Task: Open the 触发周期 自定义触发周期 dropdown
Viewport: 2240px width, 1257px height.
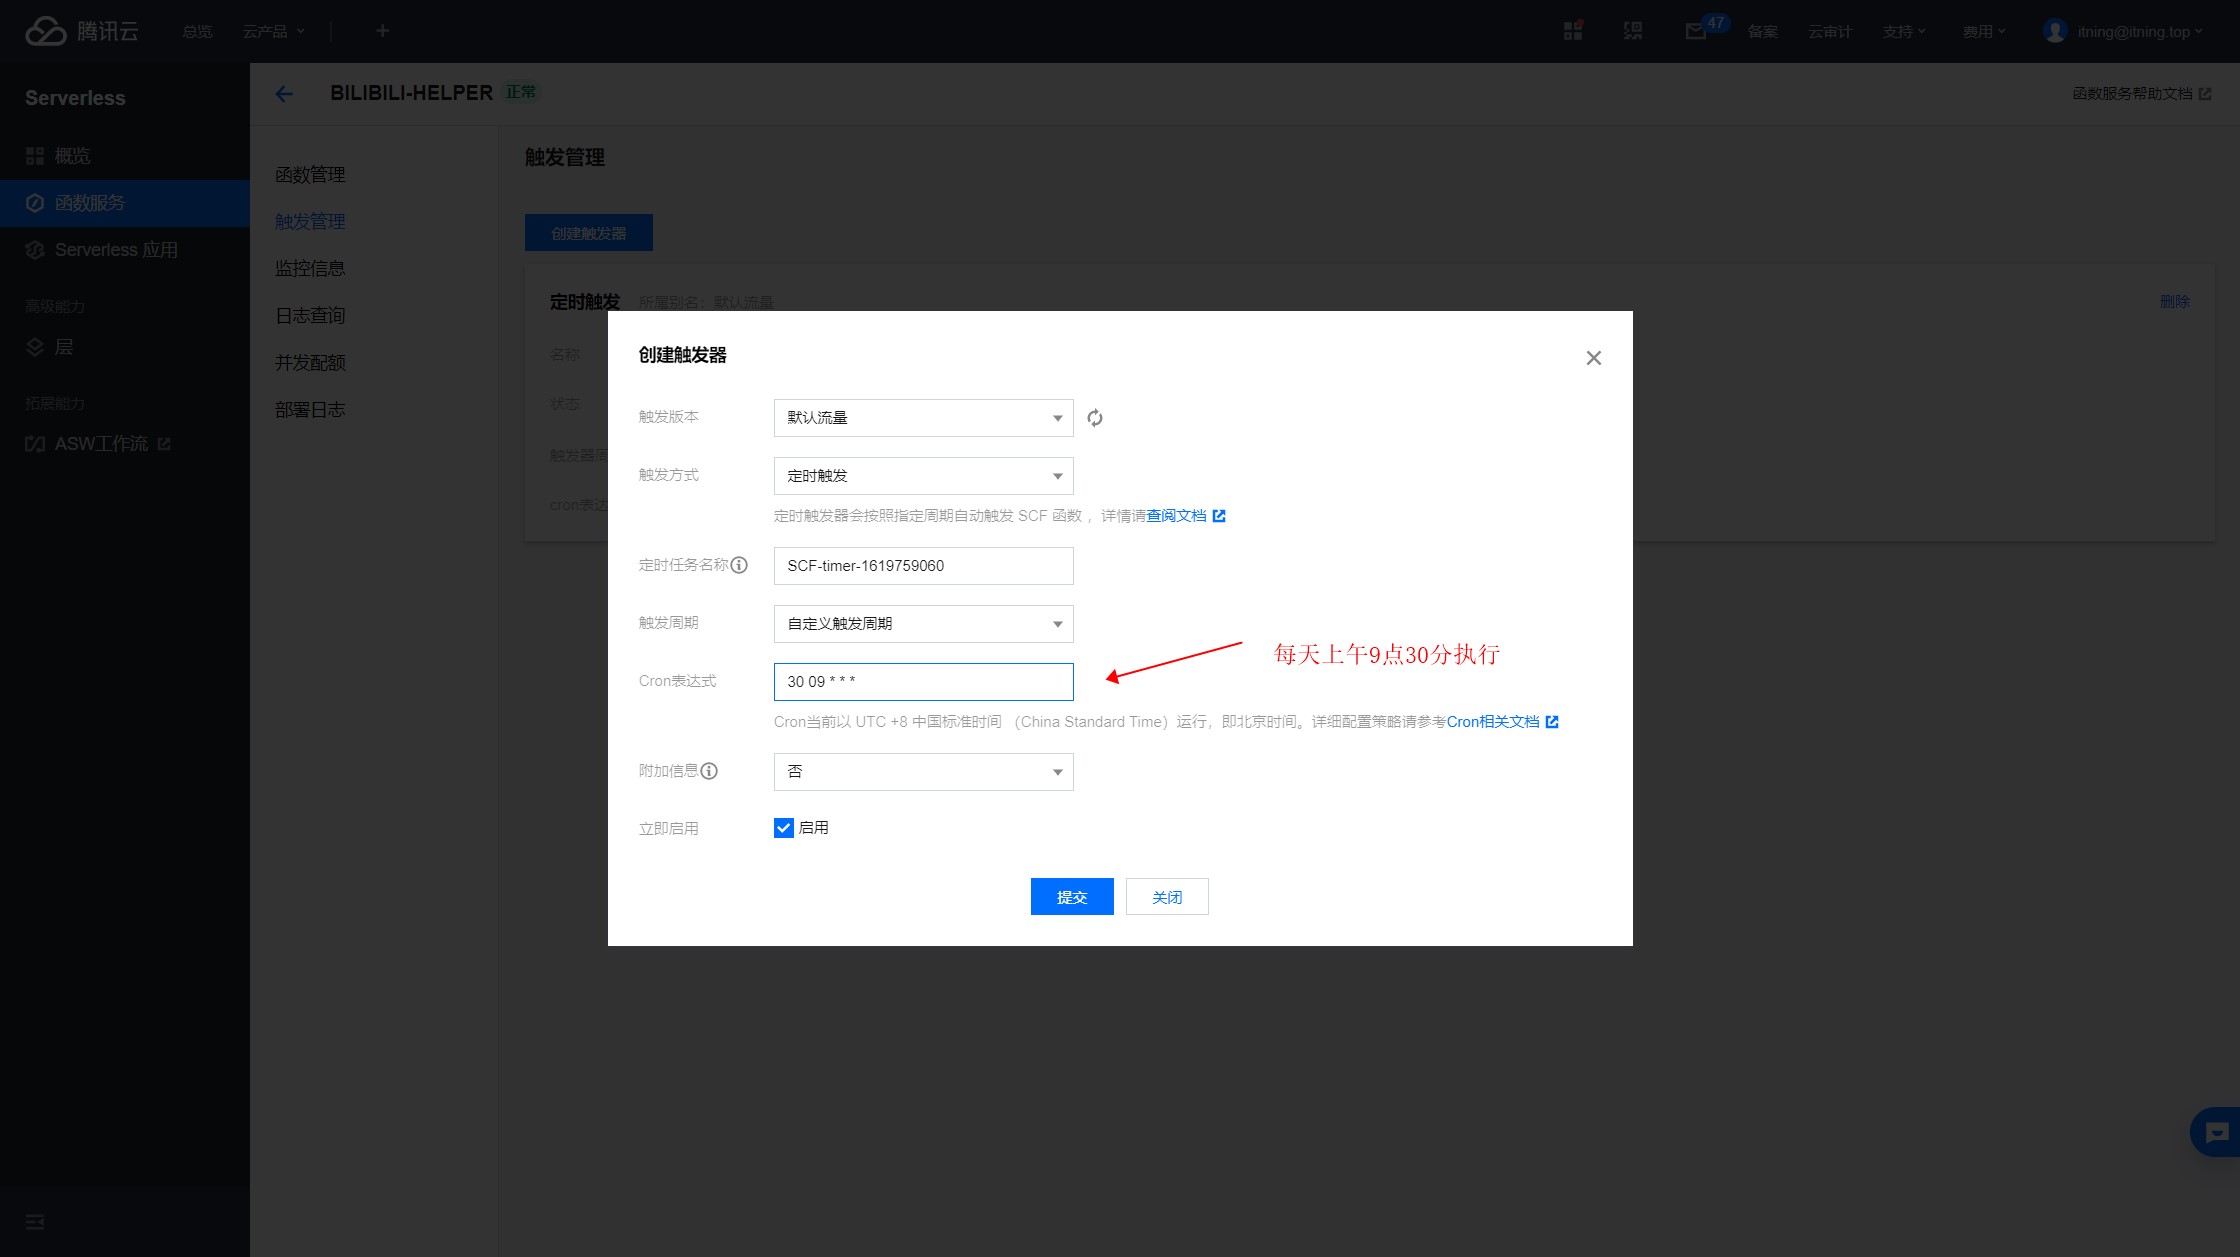Action: point(923,624)
